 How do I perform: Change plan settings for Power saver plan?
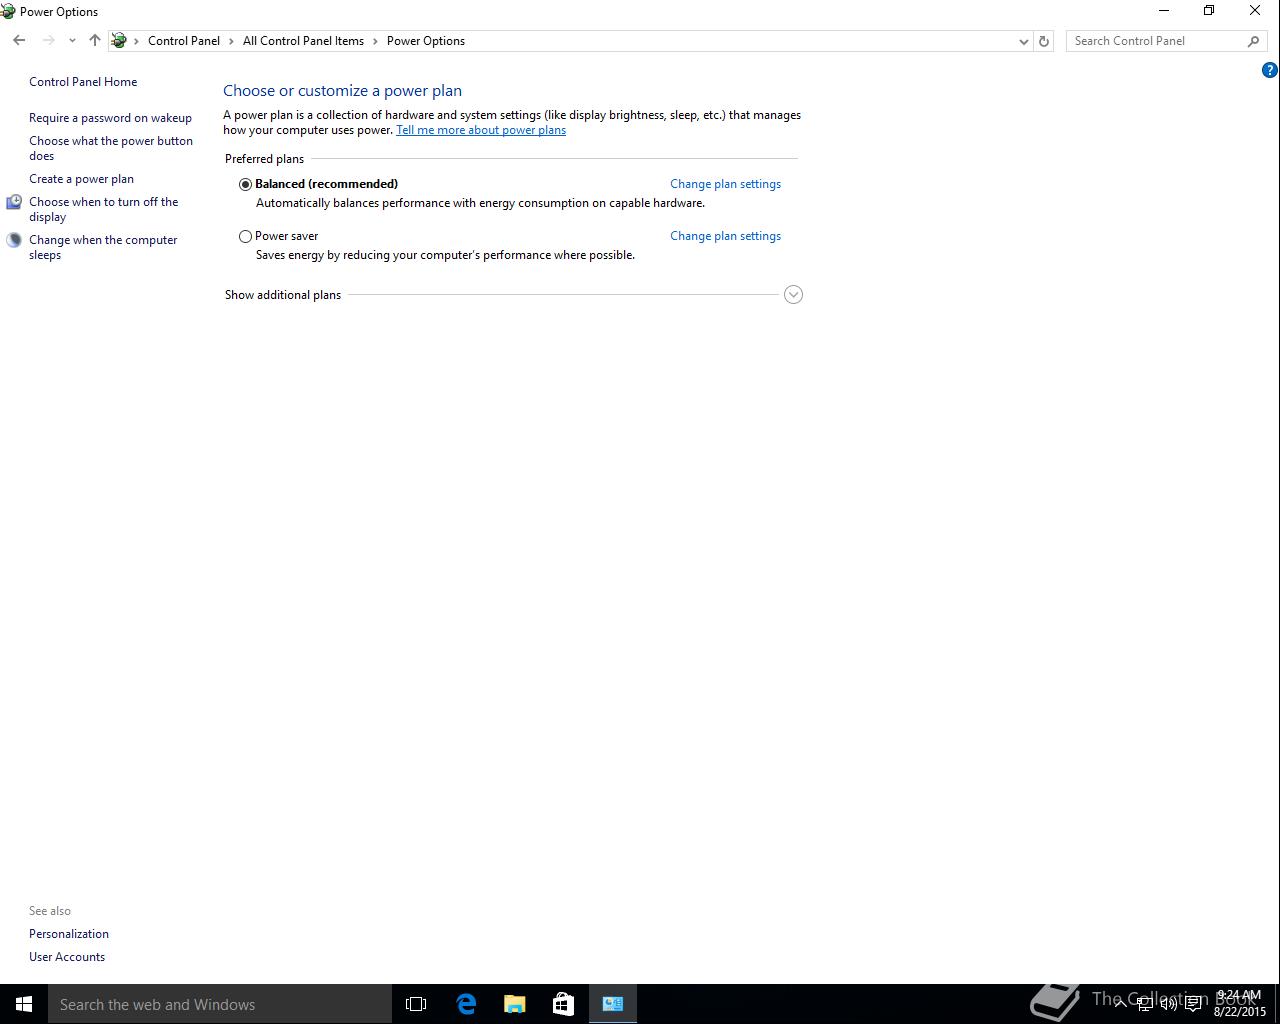(x=725, y=236)
